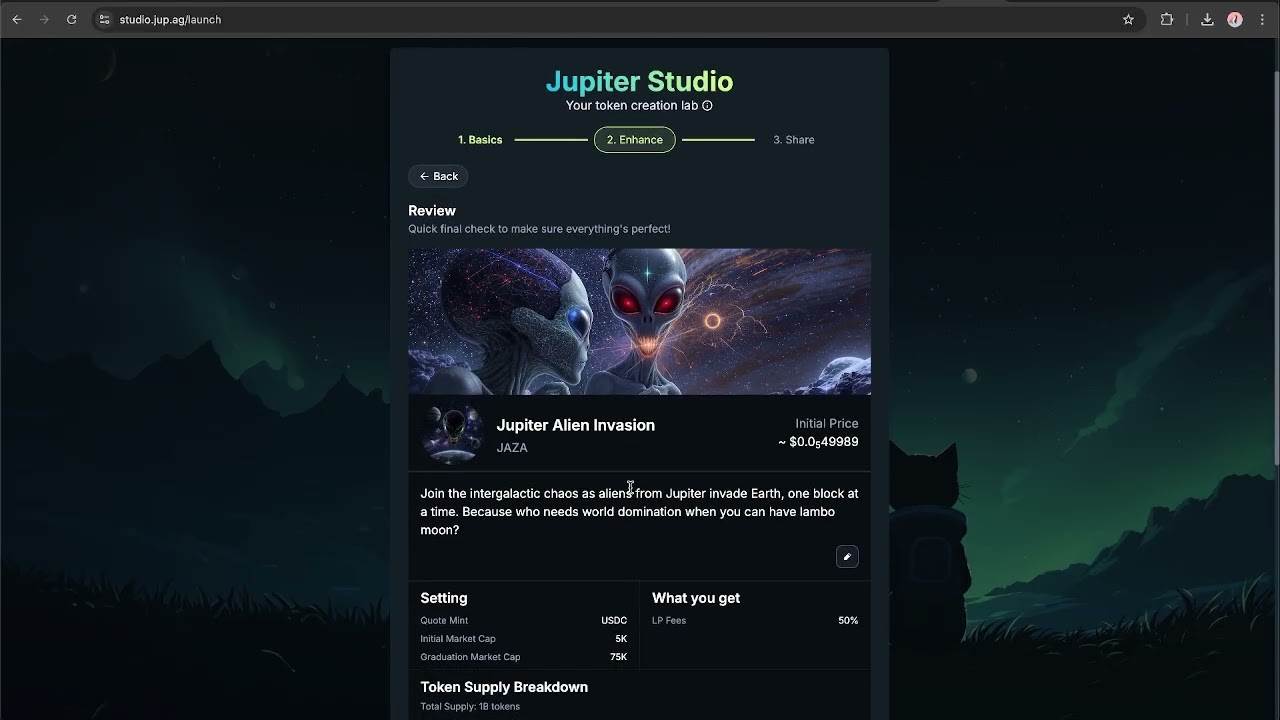Click the LP Fees 50% value
The height and width of the screenshot is (720, 1280).
[848, 621]
